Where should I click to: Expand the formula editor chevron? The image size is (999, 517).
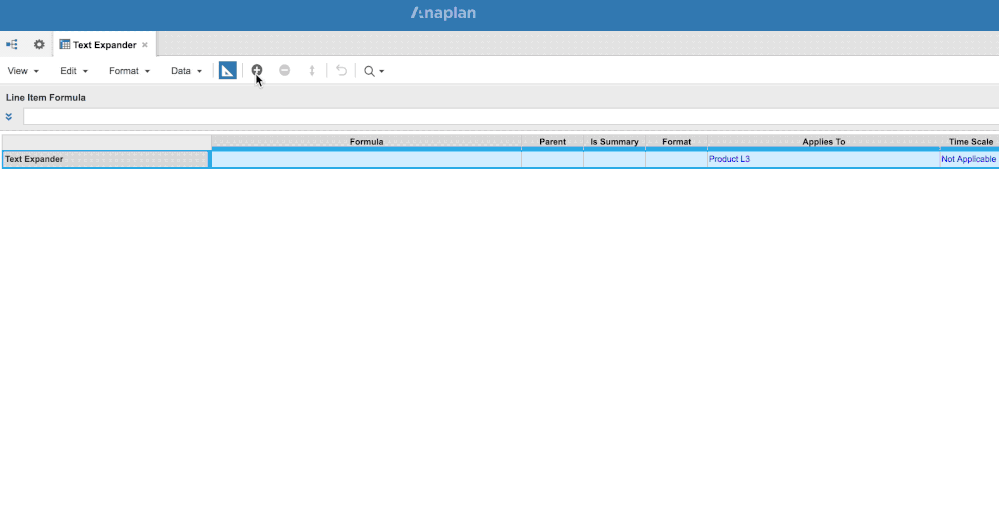tap(9, 117)
